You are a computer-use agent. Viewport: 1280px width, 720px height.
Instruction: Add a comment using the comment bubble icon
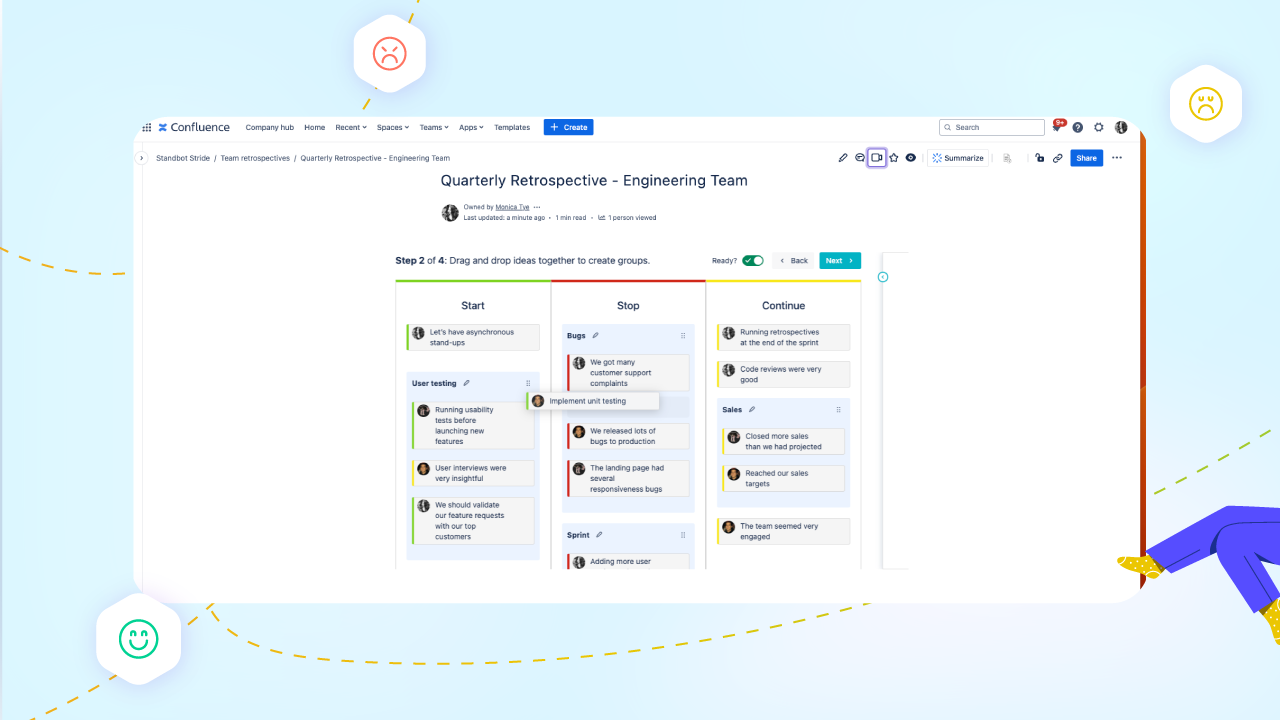click(860, 157)
